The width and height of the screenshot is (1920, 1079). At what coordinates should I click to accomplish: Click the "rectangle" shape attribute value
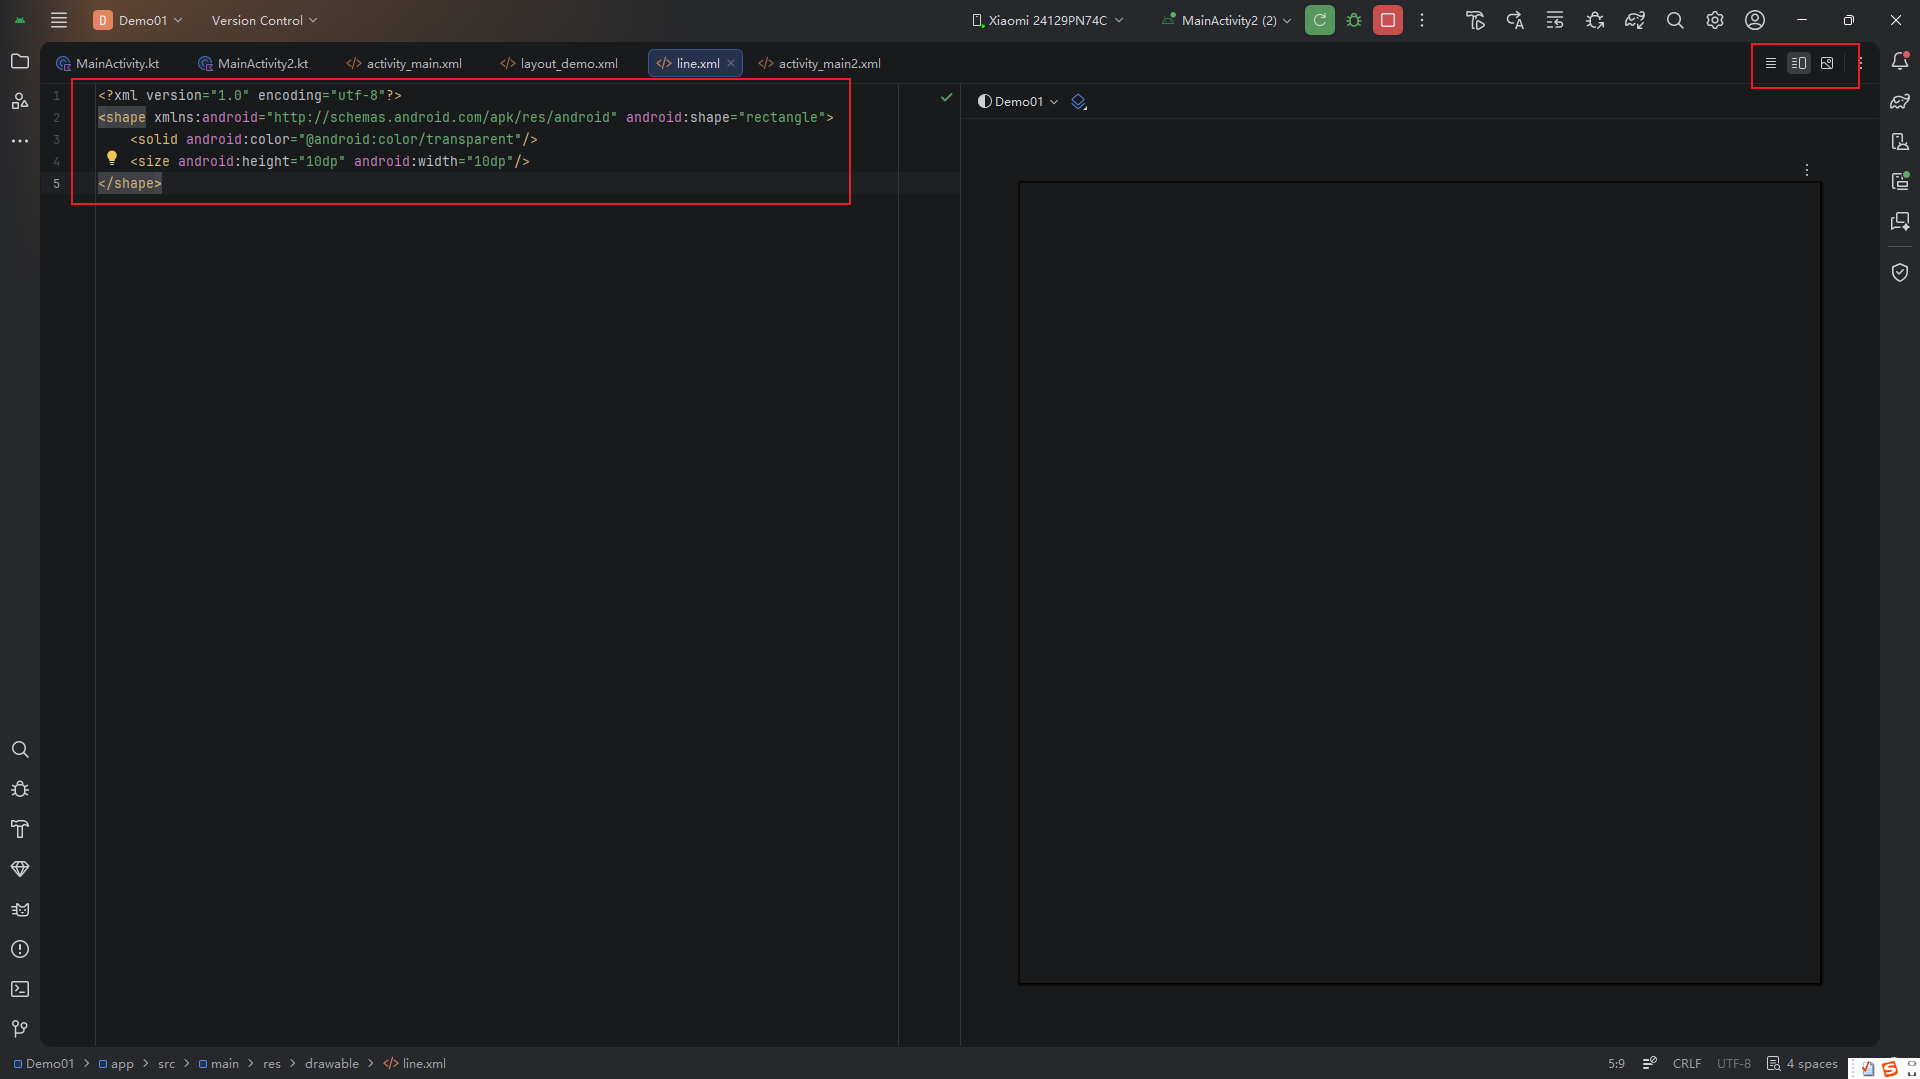781,117
